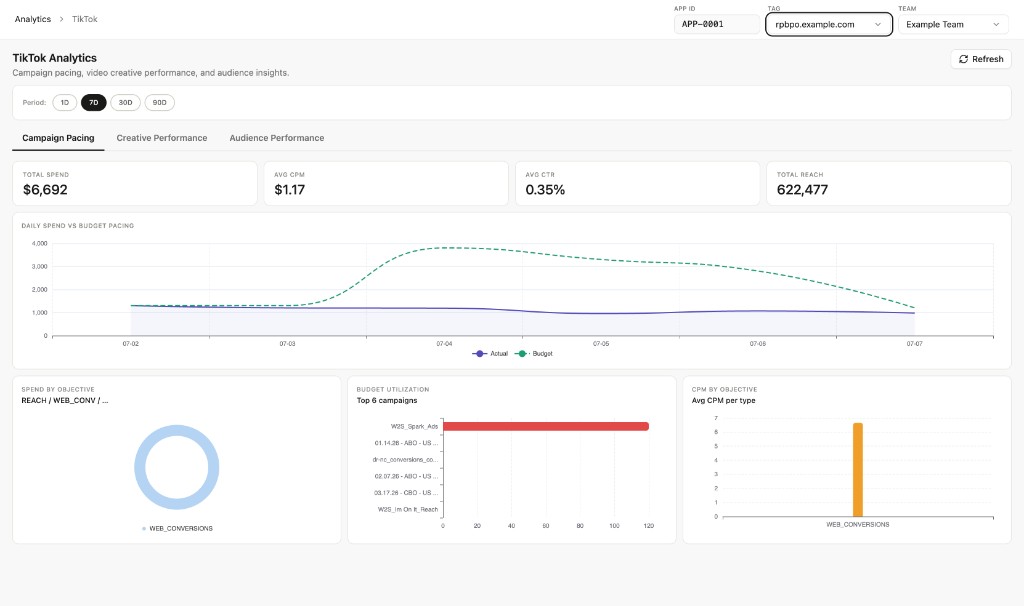Click the W2S_Im On It_Reach campaign label
The image size is (1024, 606).
pyautogui.click(x=408, y=509)
